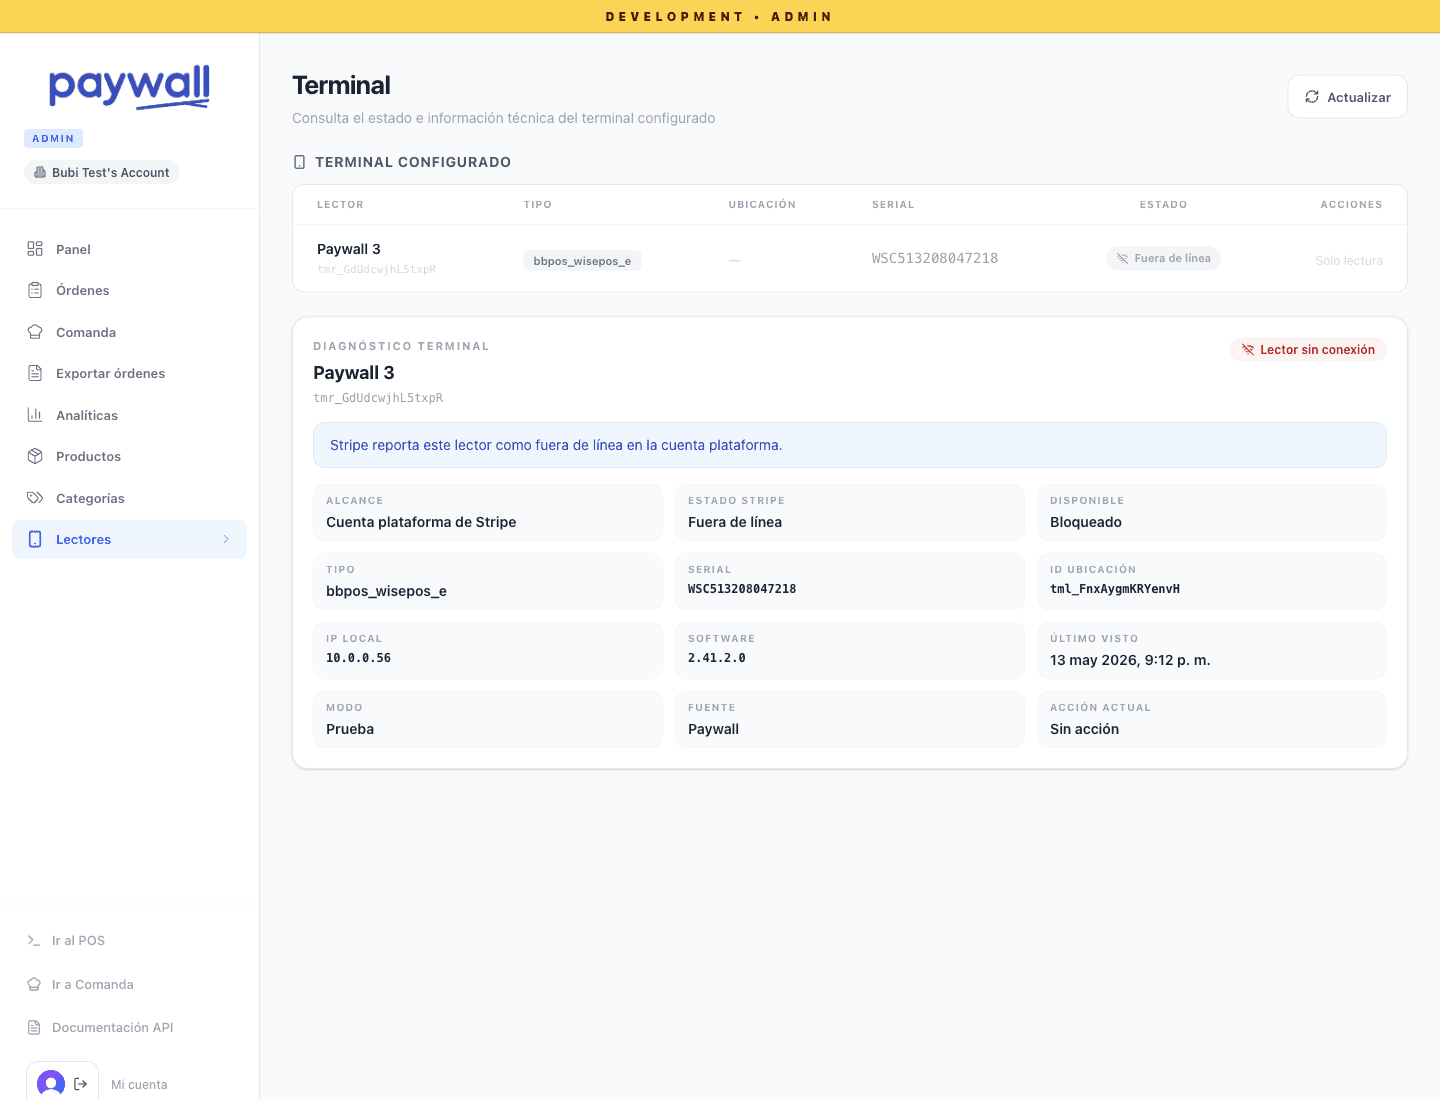Image resolution: width=1440 pixels, height=1100 pixels.
Task: Click the bbpos_wisepos_e value in the diagnostic Tipo card
Action: click(x=386, y=591)
